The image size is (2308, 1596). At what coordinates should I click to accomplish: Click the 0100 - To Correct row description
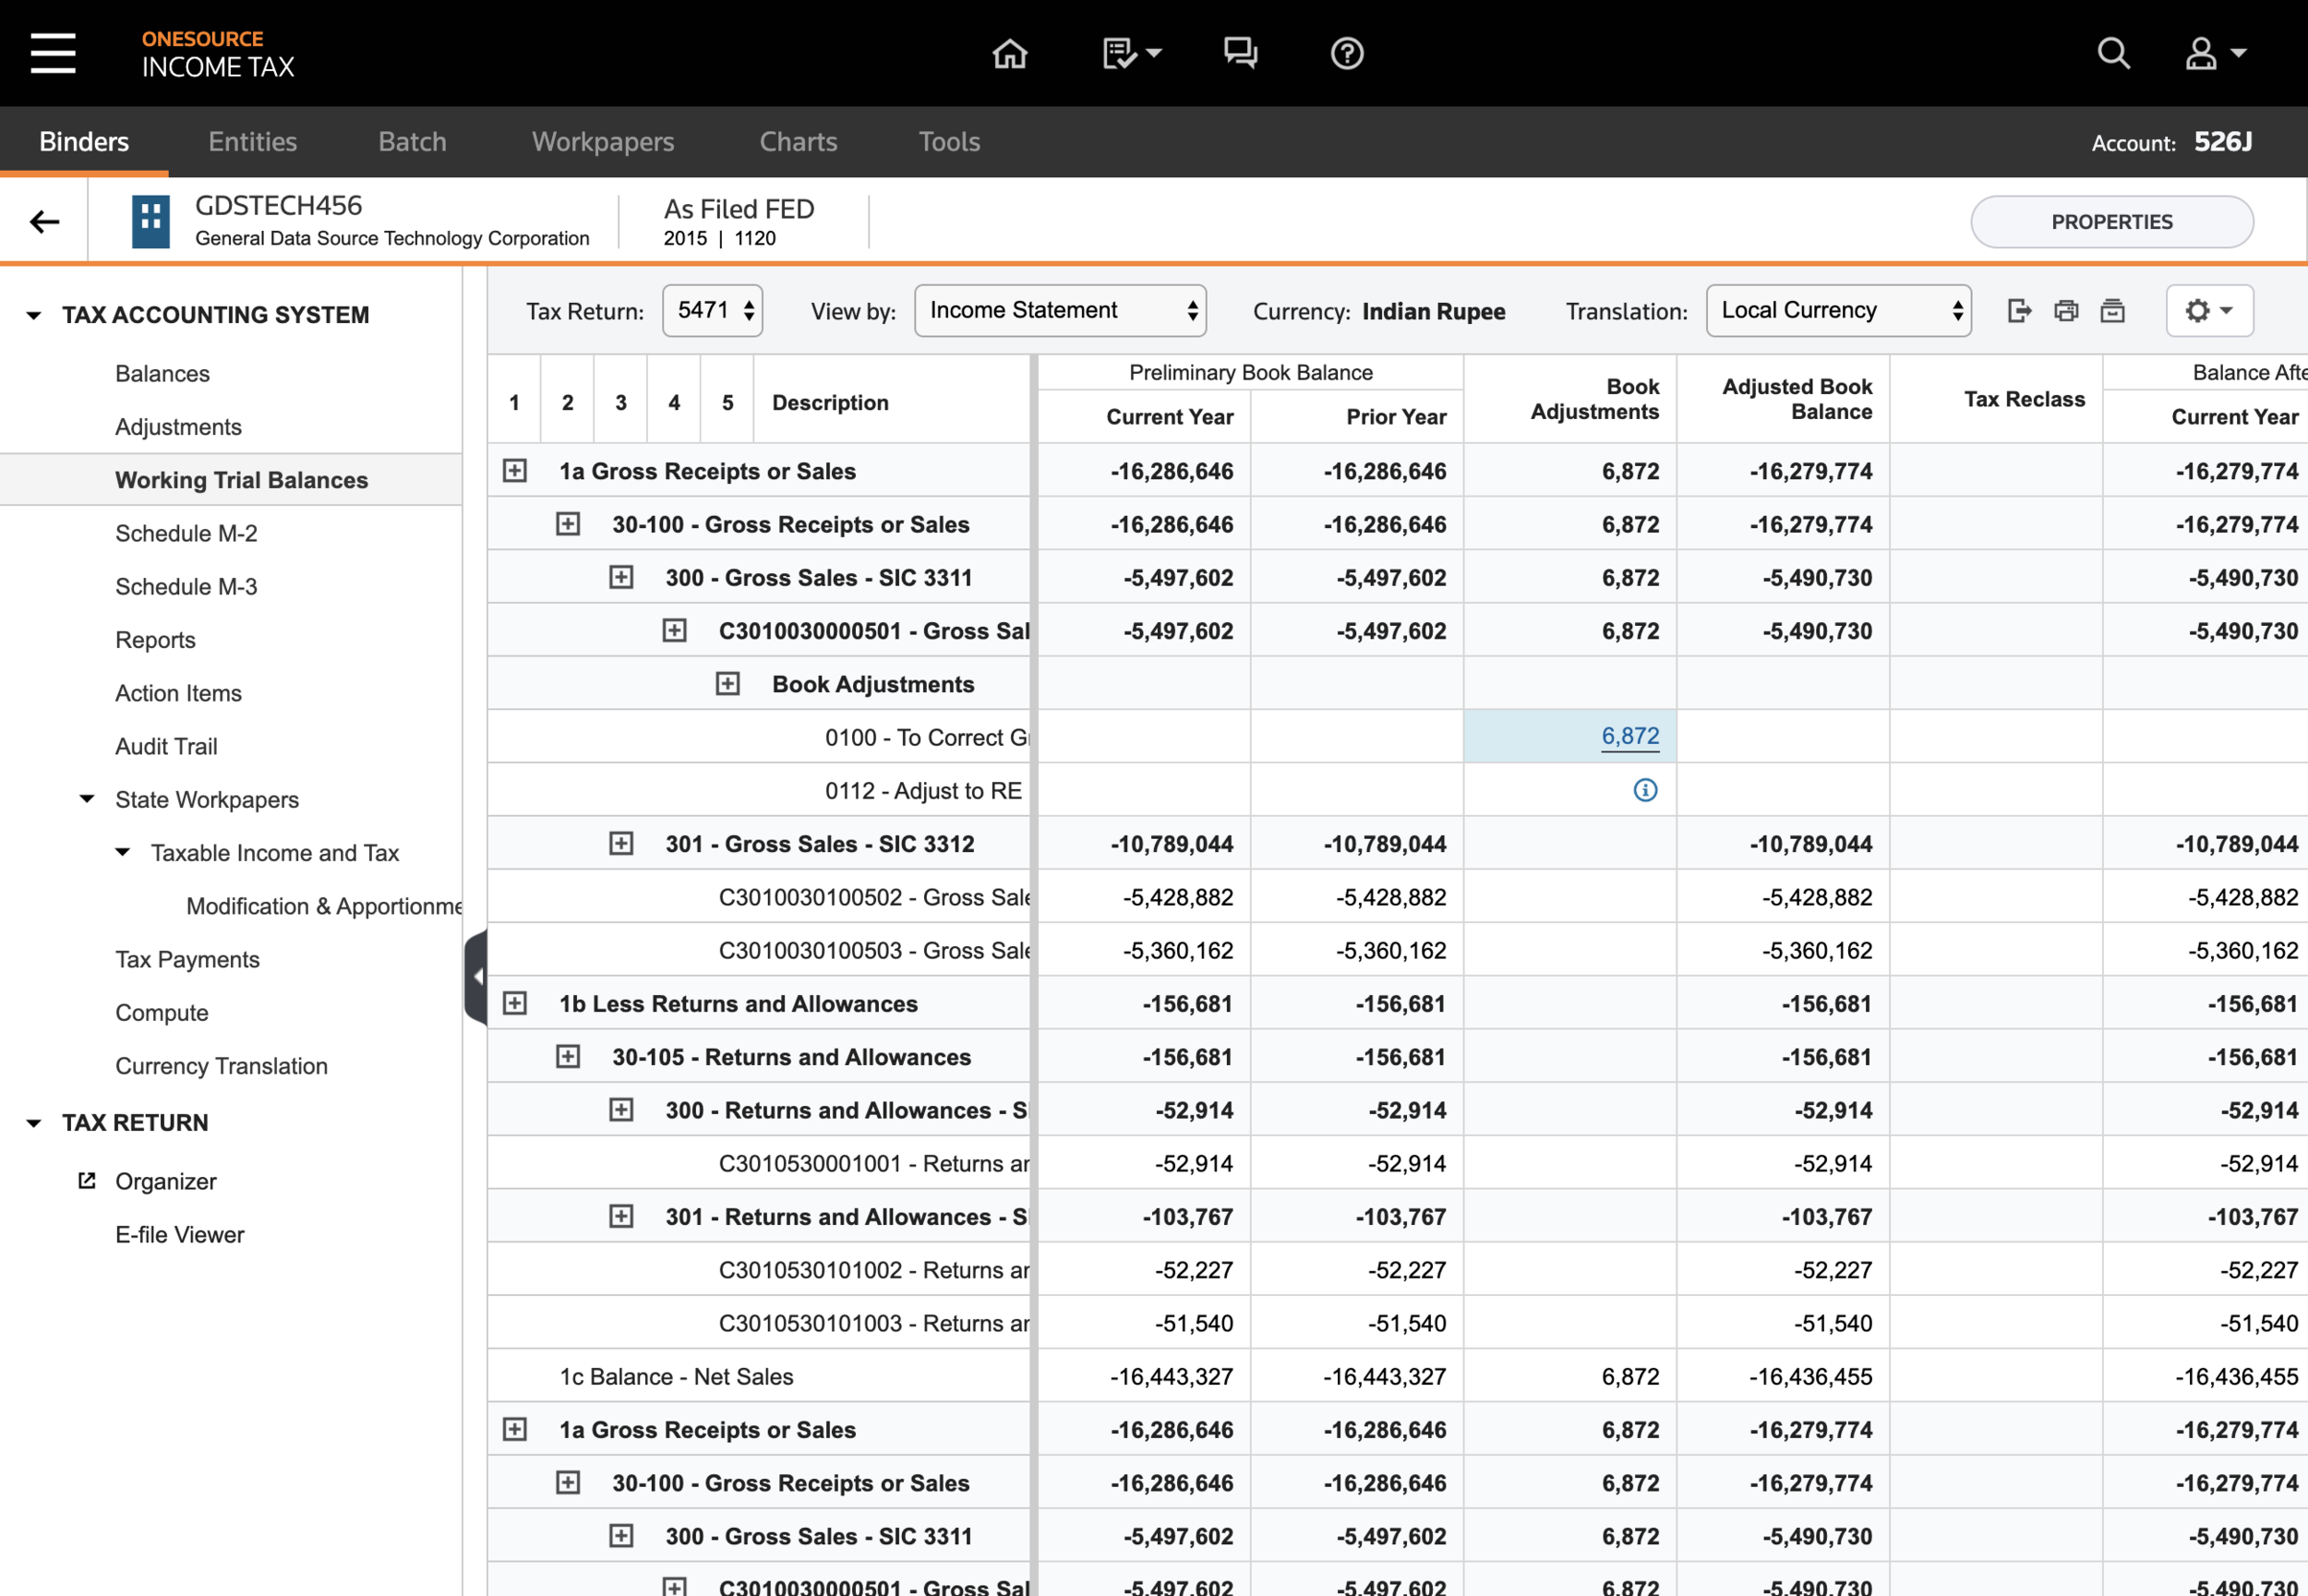coord(926,737)
